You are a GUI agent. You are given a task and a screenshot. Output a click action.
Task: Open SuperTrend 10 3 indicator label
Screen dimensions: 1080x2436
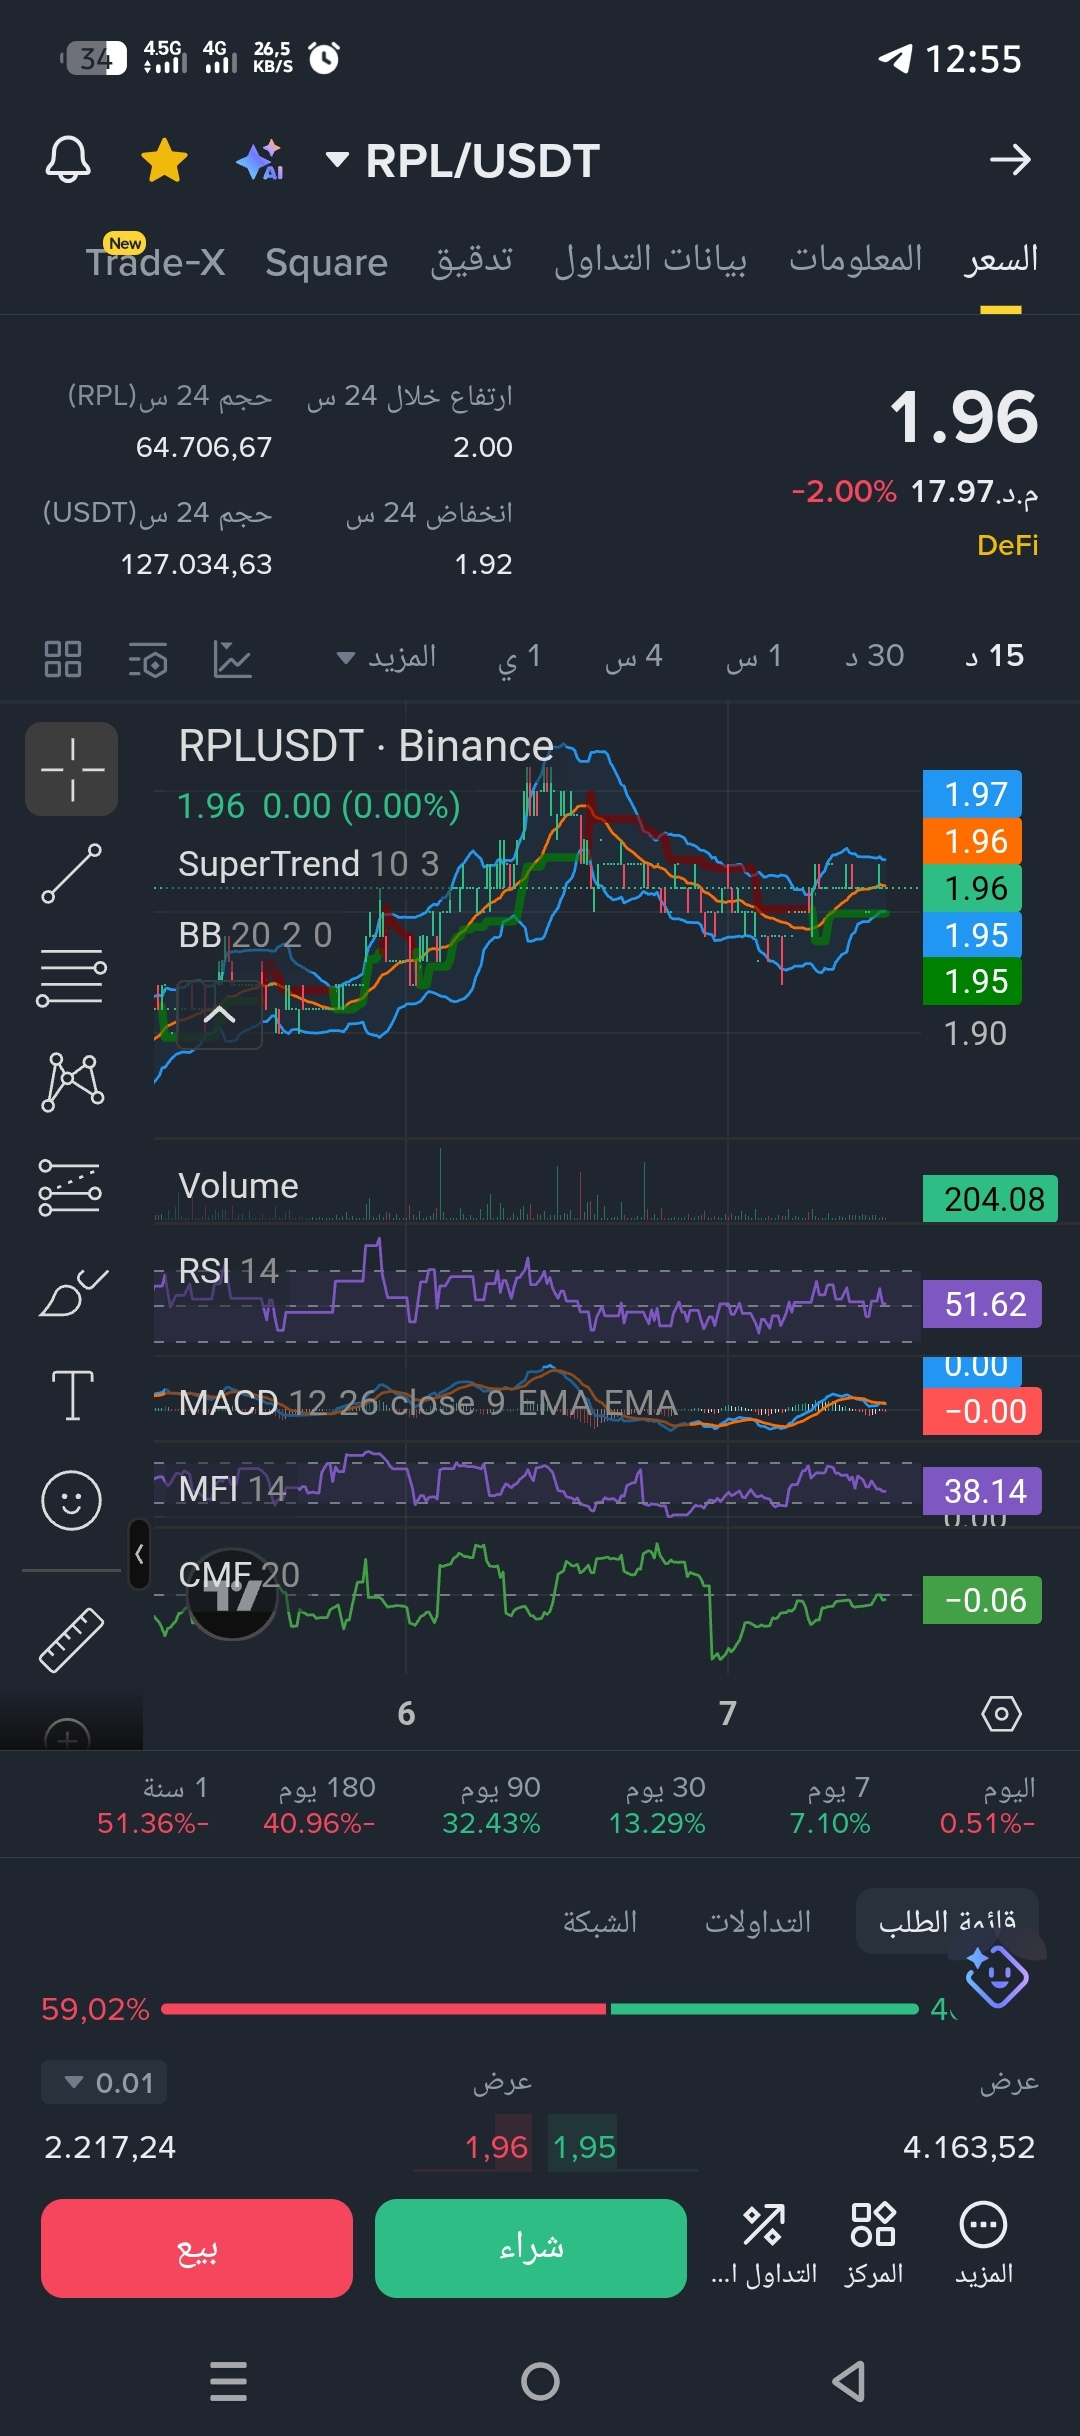[308, 863]
